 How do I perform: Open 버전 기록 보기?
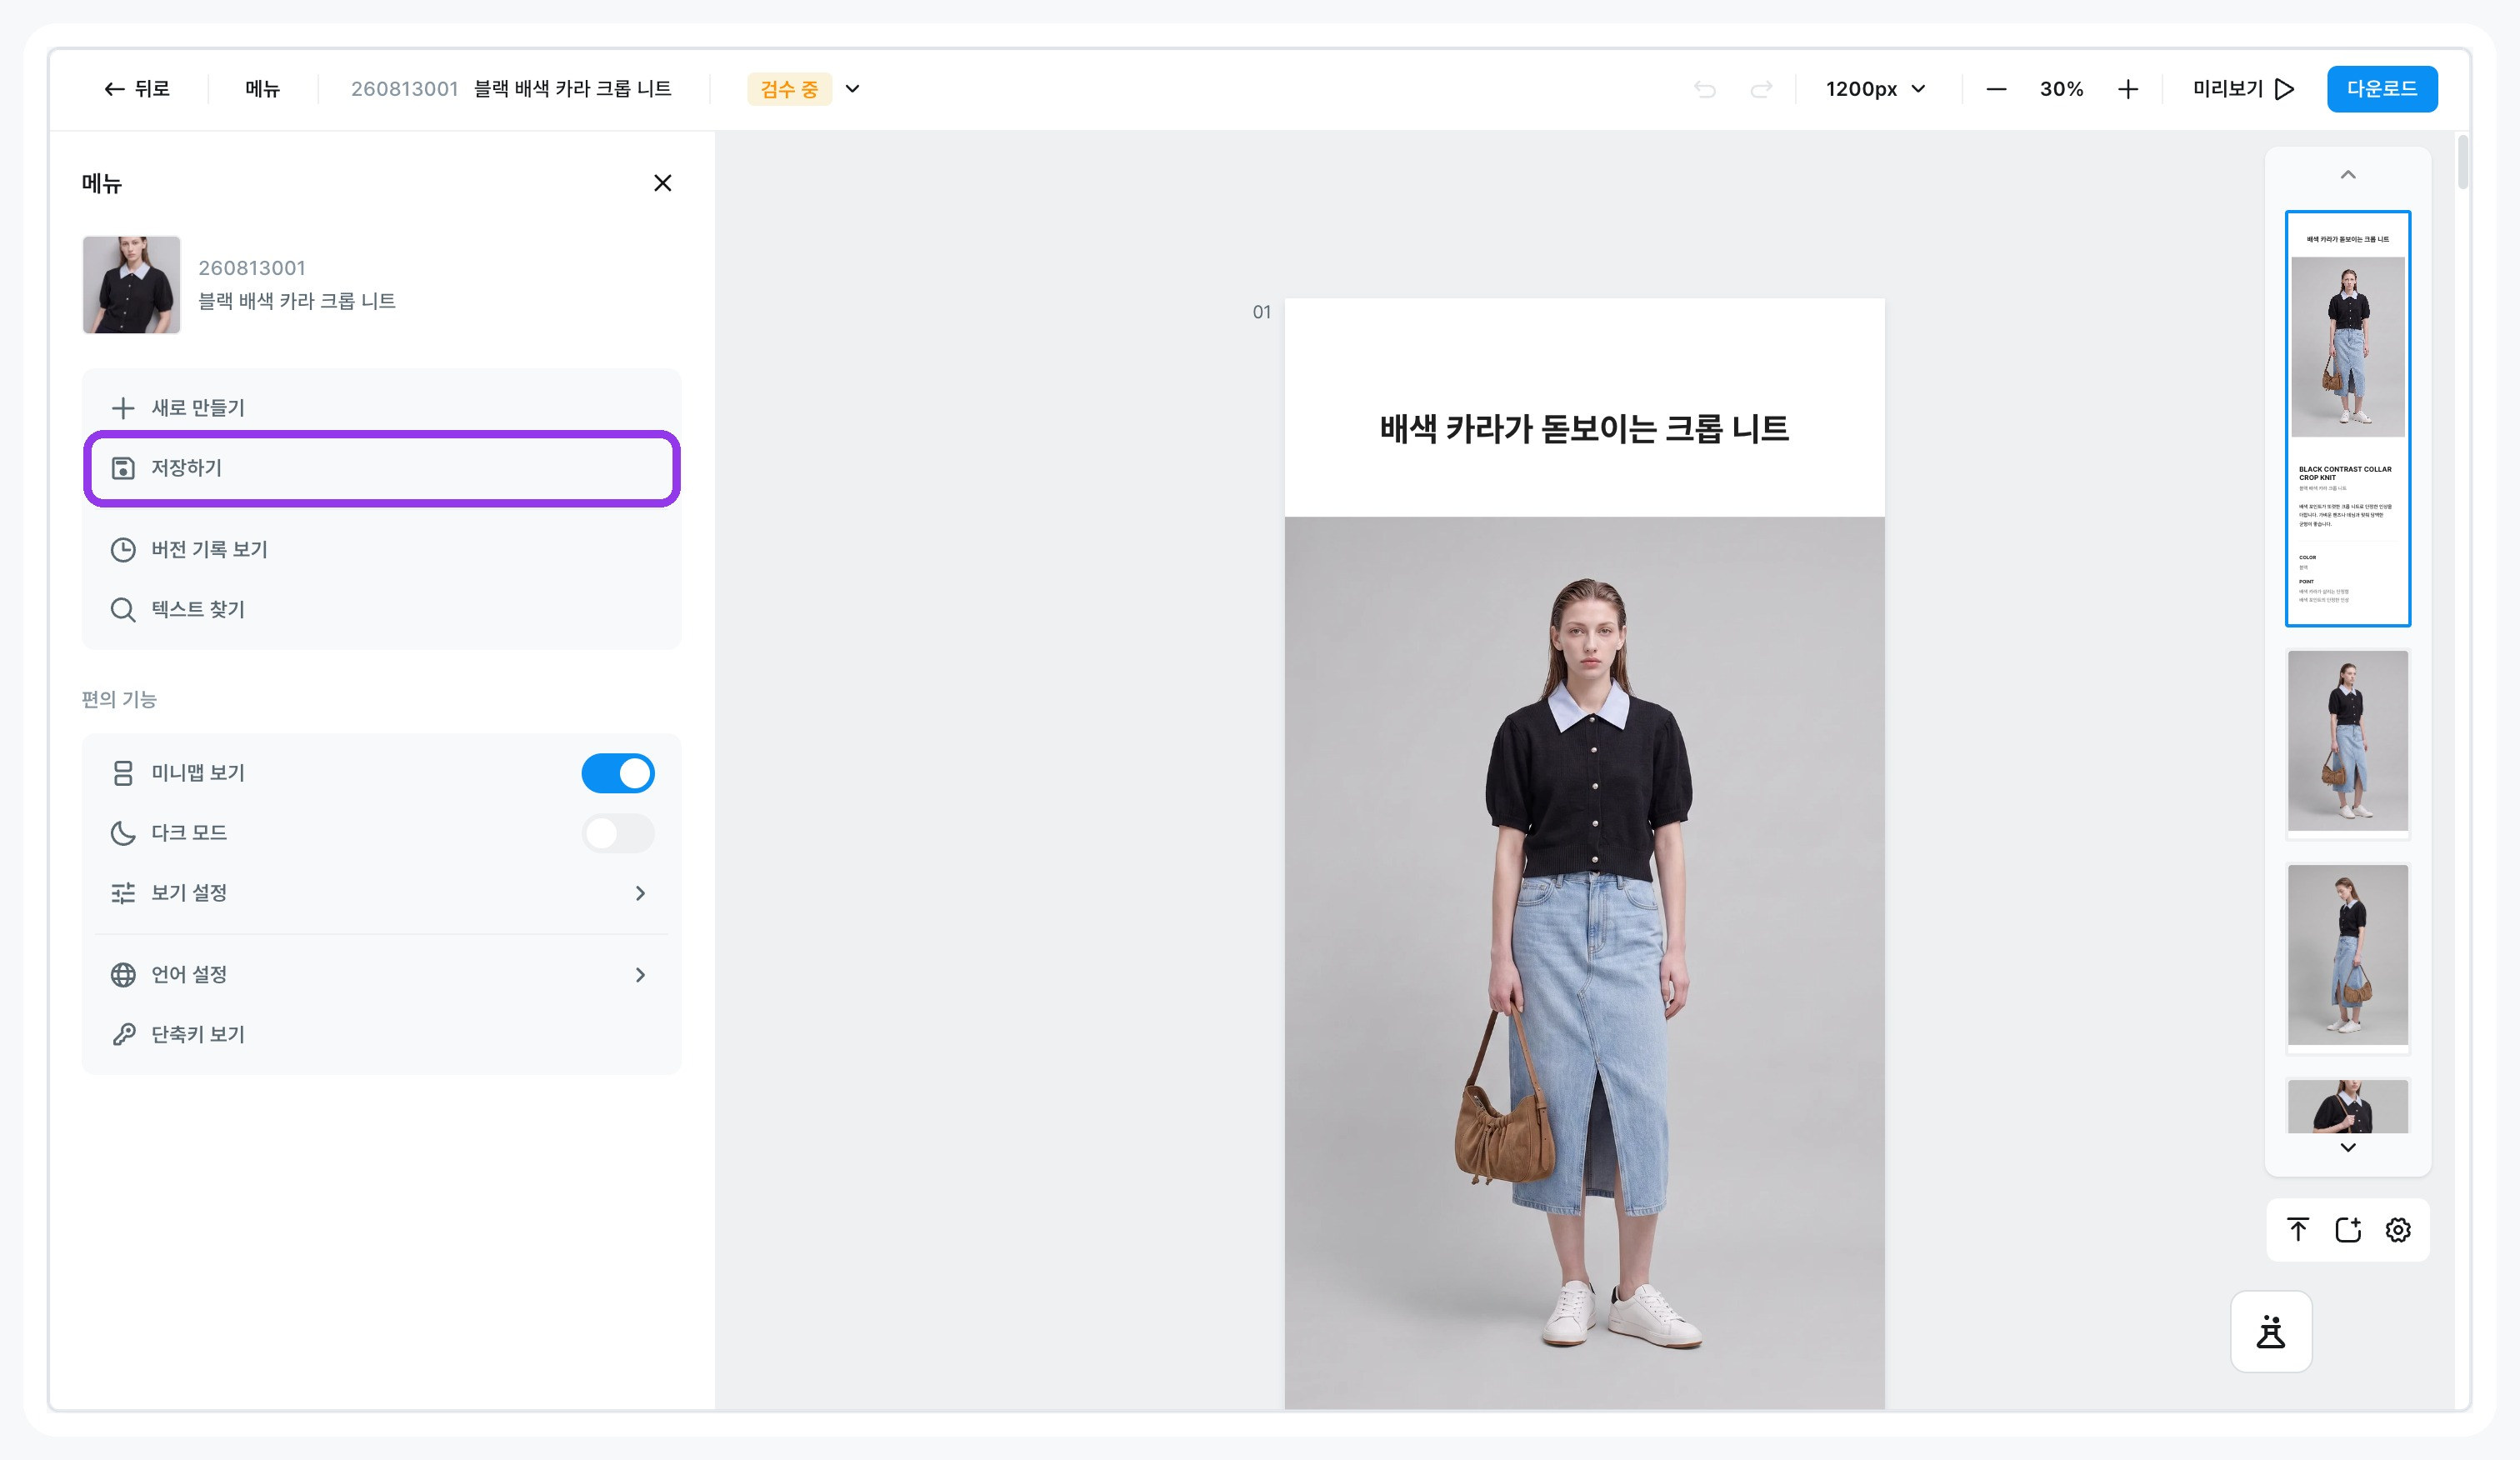tap(381, 550)
